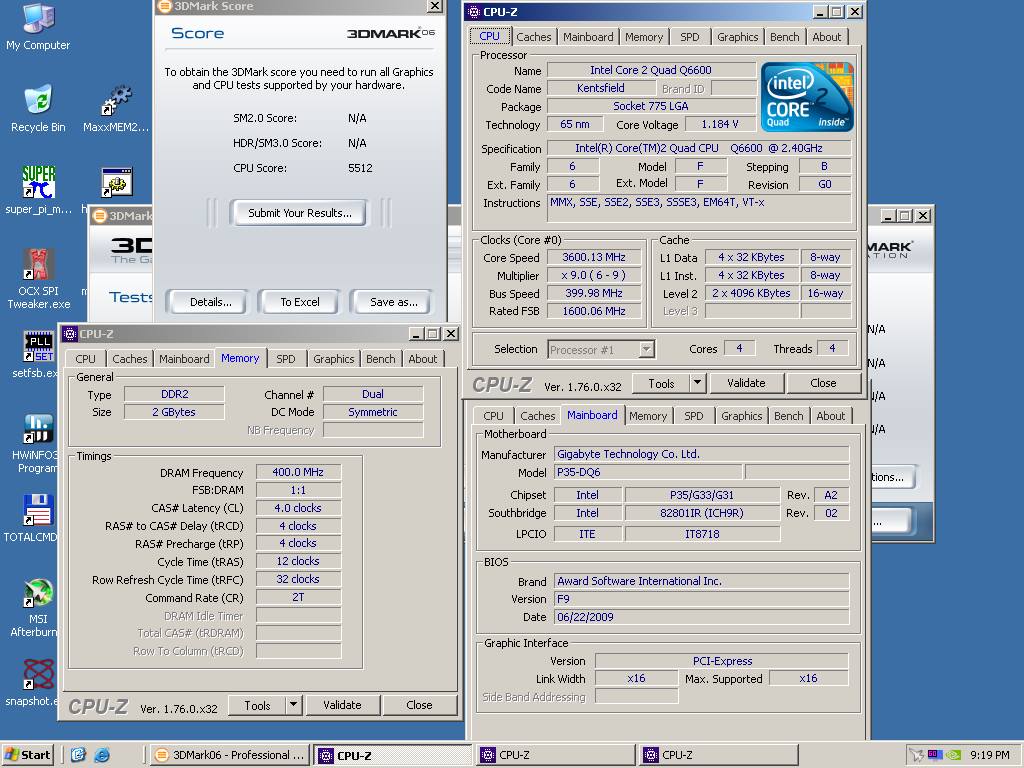Click motherboard Model field P35-DQ6
Screen dimensions: 1024x768
[x=648, y=472]
